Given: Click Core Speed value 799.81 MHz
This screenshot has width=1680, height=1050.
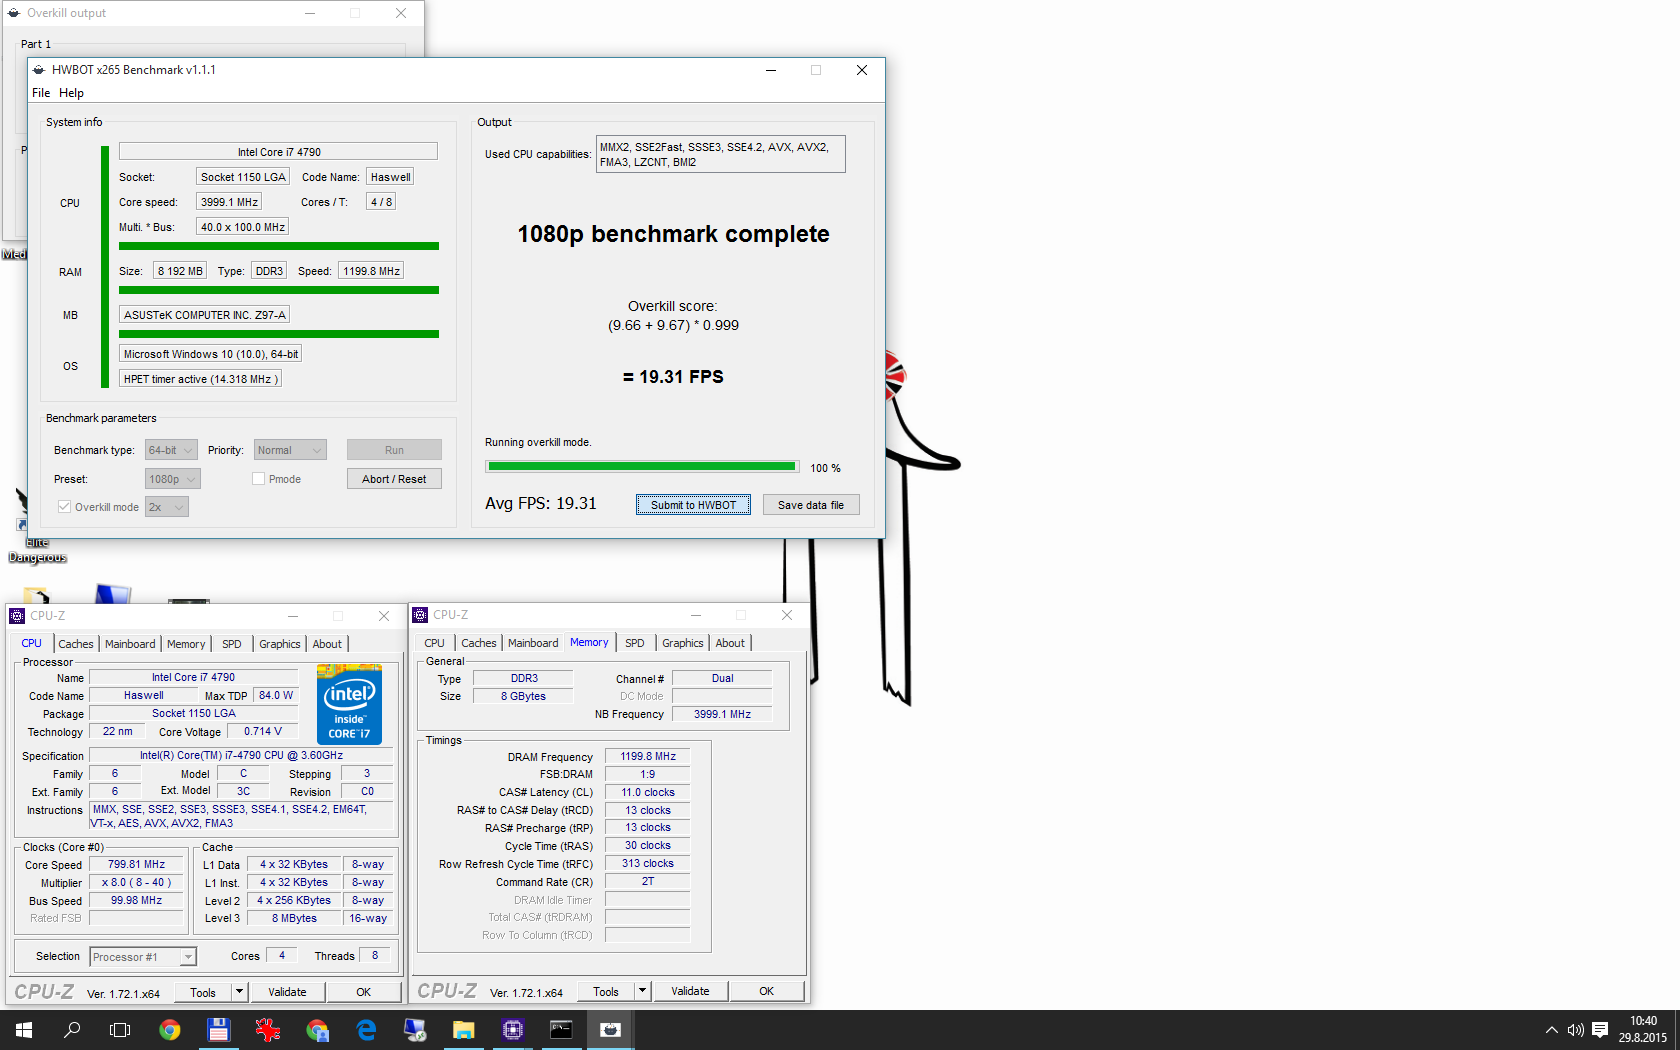Looking at the screenshot, I should click(x=137, y=864).
